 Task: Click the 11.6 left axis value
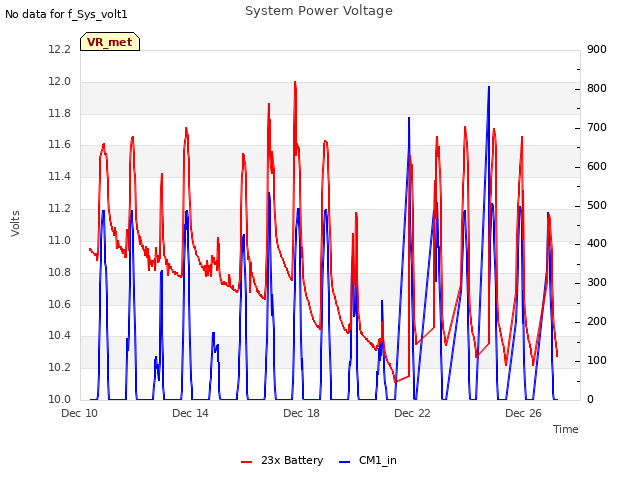point(60,144)
